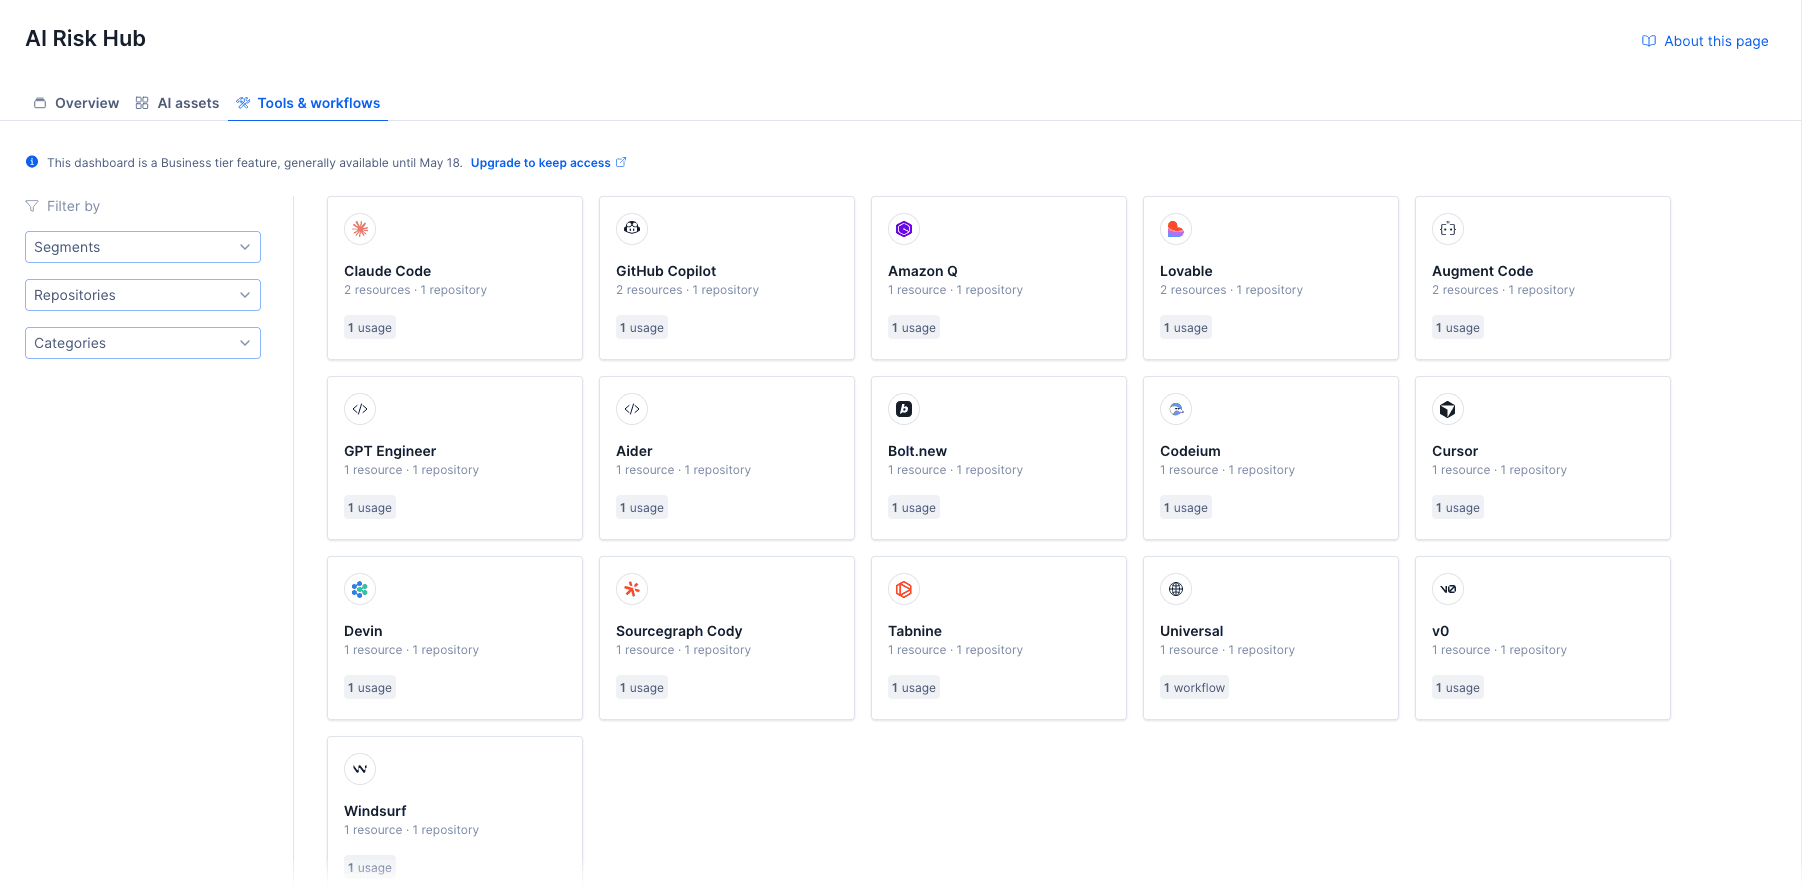Open the Segments filter dropdown

click(x=143, y=247)
